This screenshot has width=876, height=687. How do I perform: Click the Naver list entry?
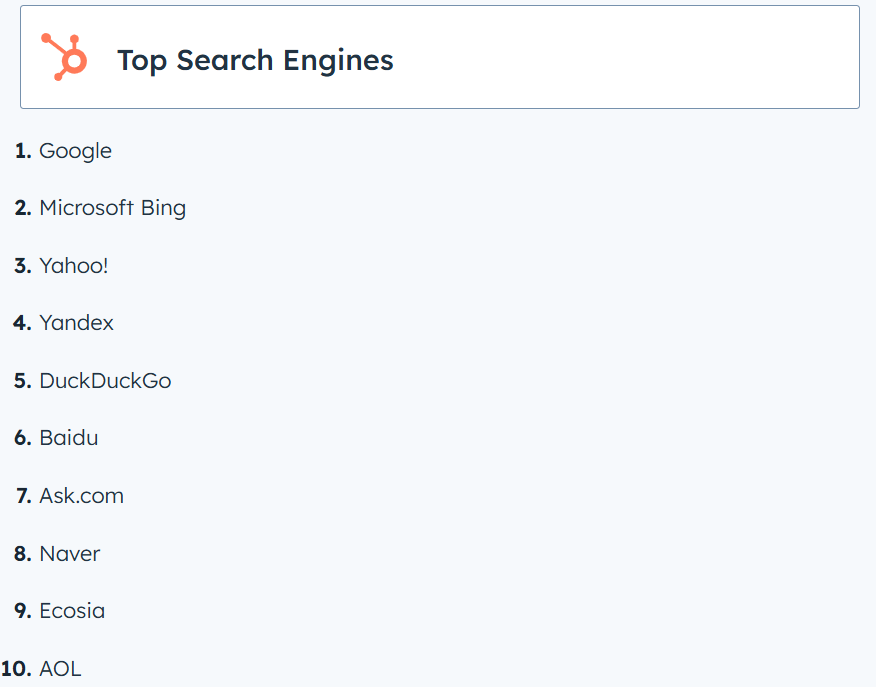69,554
